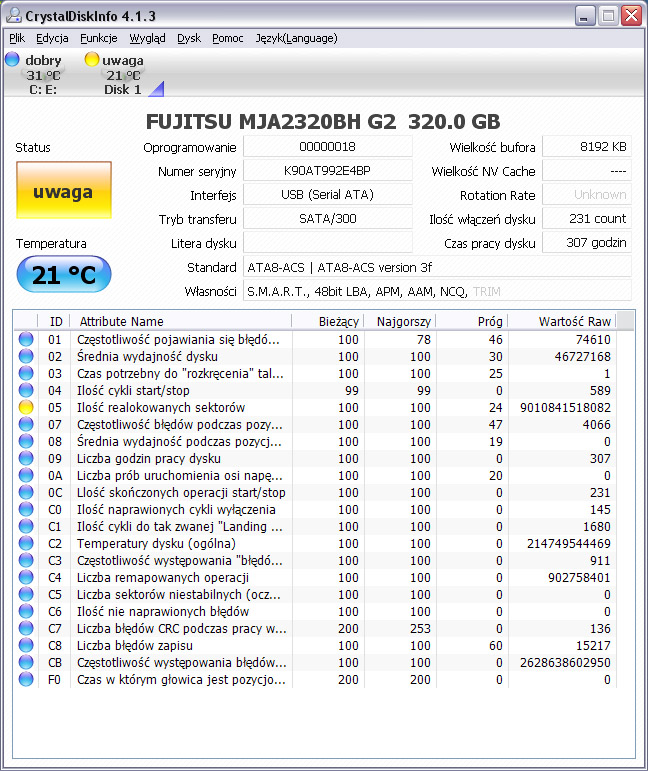Open the Dysk menu
The image size is (648, 771).
coord(189,38)
